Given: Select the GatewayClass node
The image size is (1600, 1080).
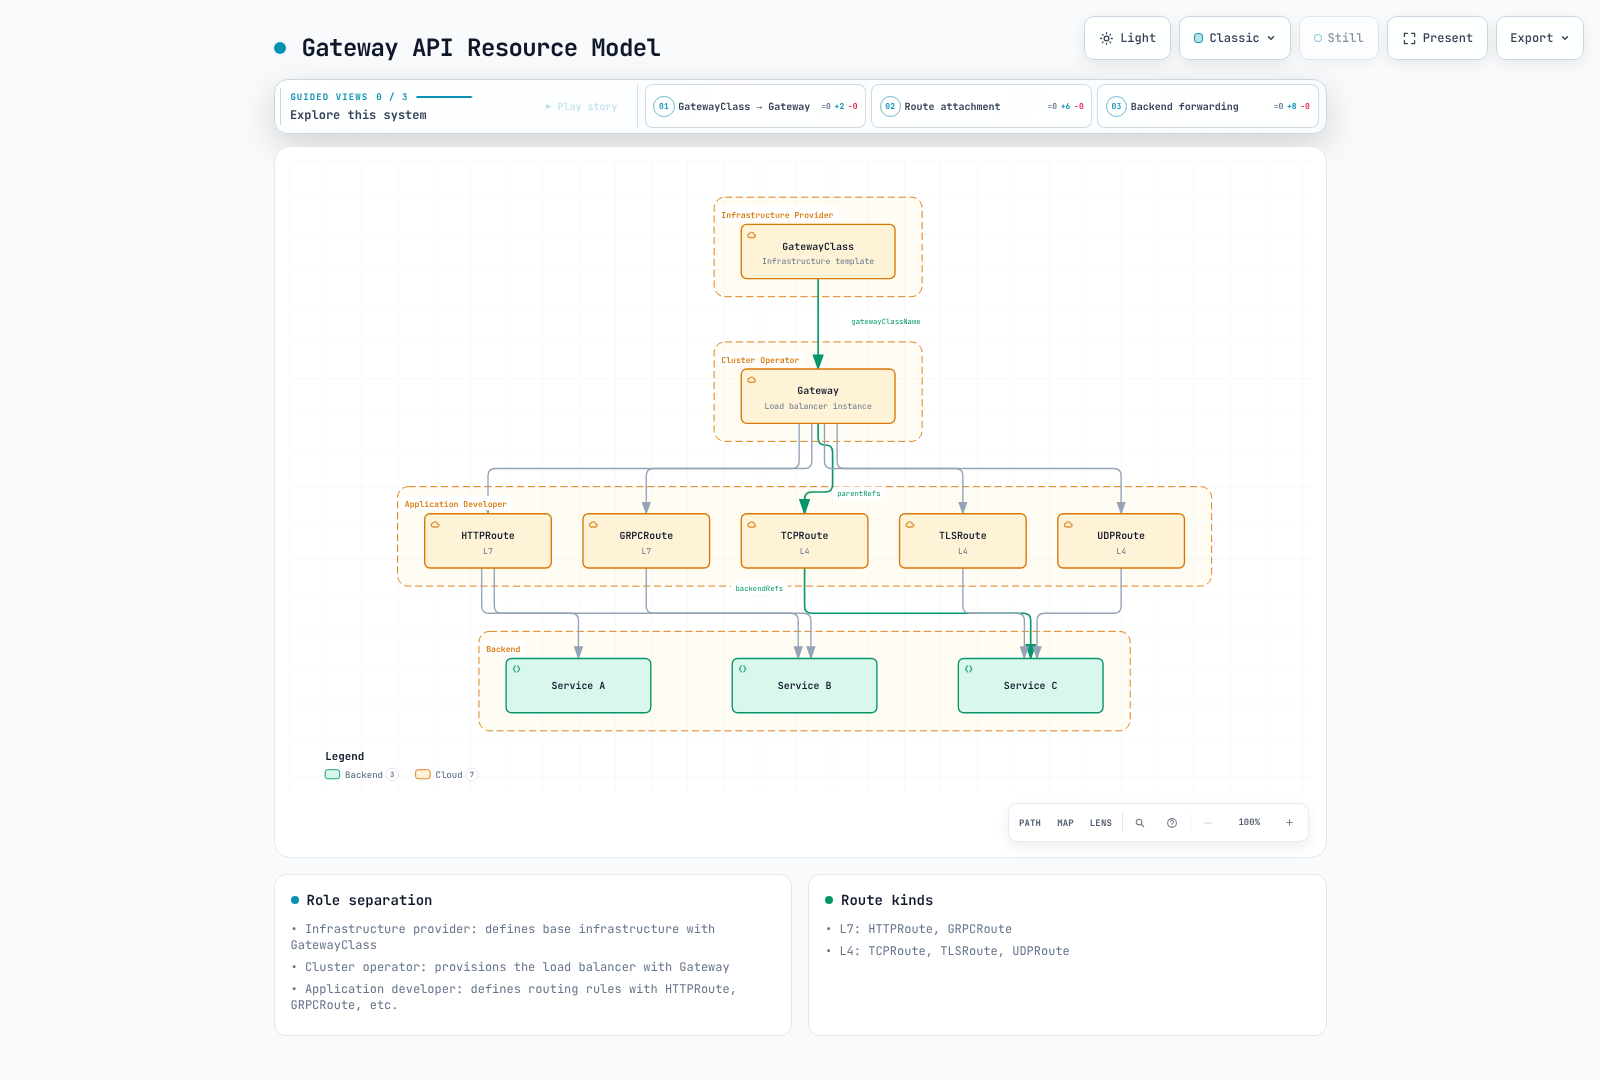Looking at the screenshot, I should (818, 252).
